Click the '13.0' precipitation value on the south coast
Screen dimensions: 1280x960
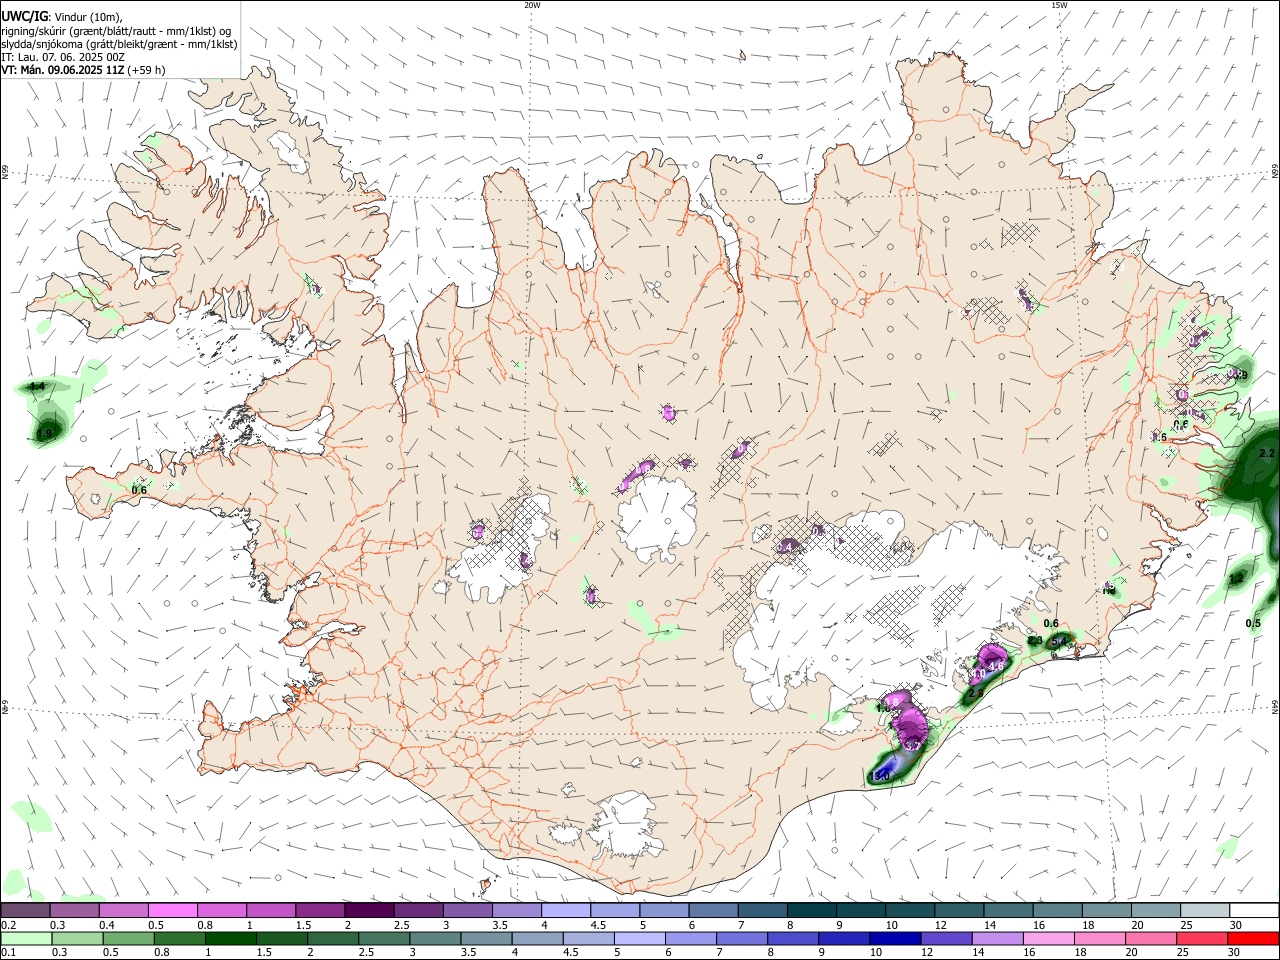click(881, 776)
